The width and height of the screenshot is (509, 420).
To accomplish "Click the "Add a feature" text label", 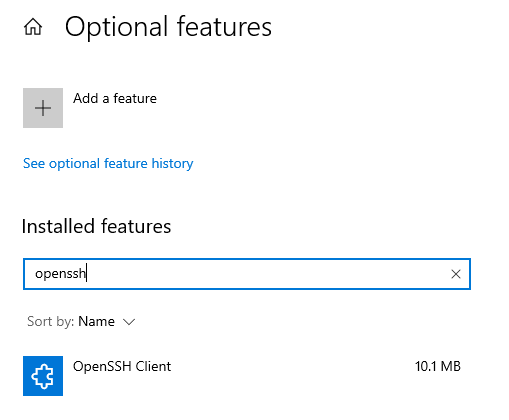I will click(x=115, y=99).
